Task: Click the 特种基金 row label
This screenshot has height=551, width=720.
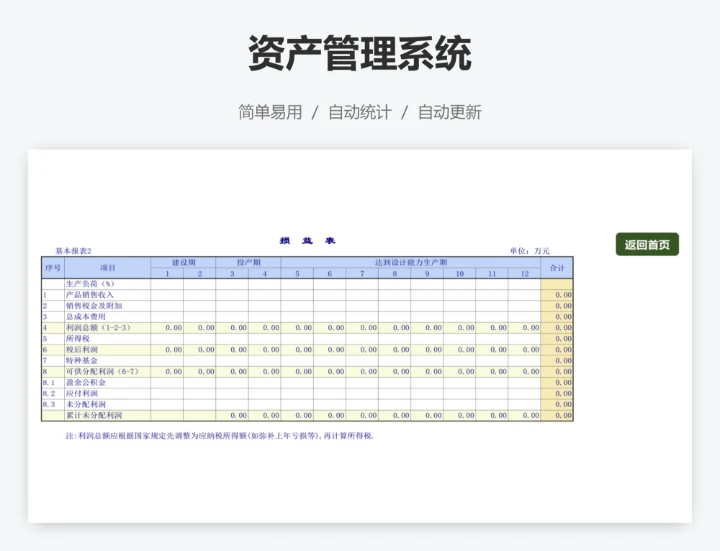Action: tap(82, 361)
